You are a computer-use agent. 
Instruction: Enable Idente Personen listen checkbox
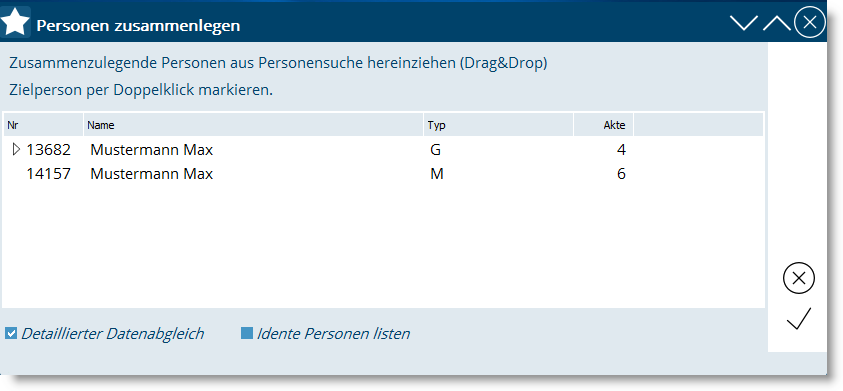(x=247, y=333)
